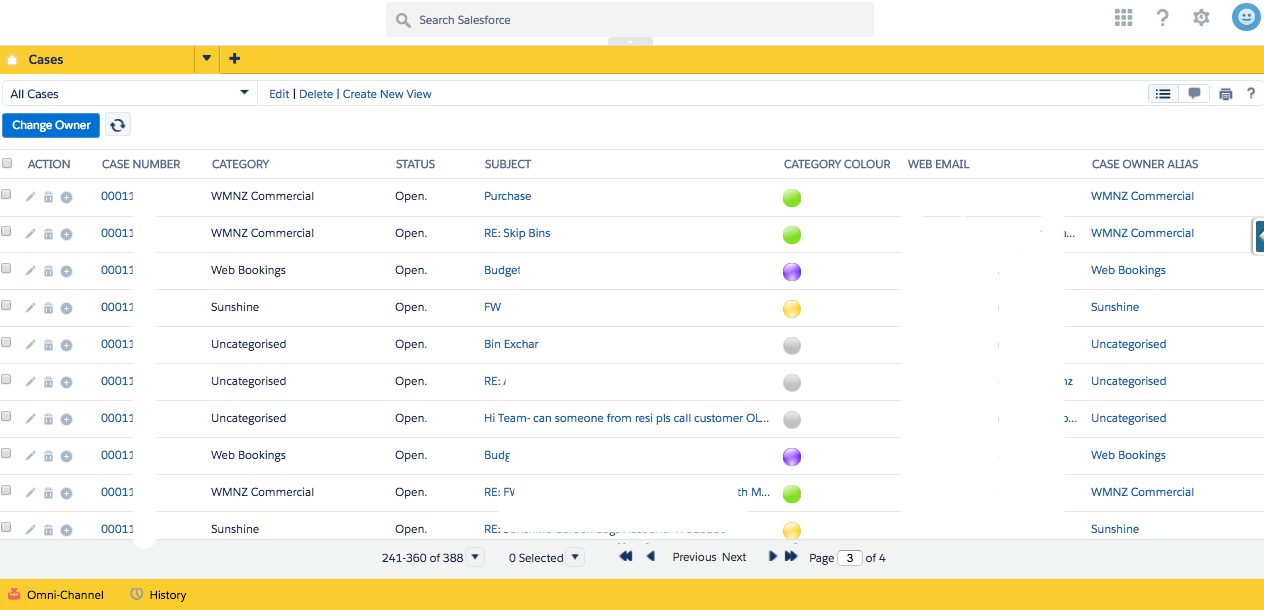This screenshot has width=1264, height=610.
Task: Click the Search Salesforce field
Action: coord(630,20)
